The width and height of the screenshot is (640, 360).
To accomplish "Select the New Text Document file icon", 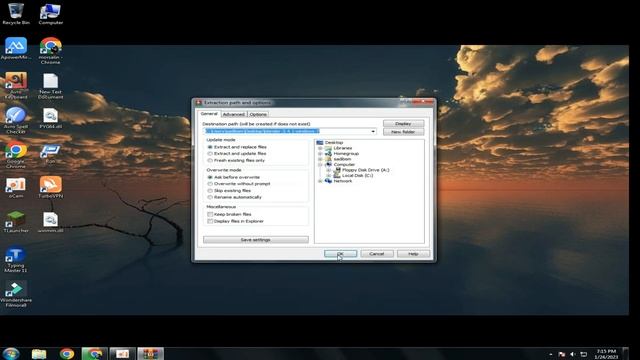I will pyautogui.click(x=51, y=86).
